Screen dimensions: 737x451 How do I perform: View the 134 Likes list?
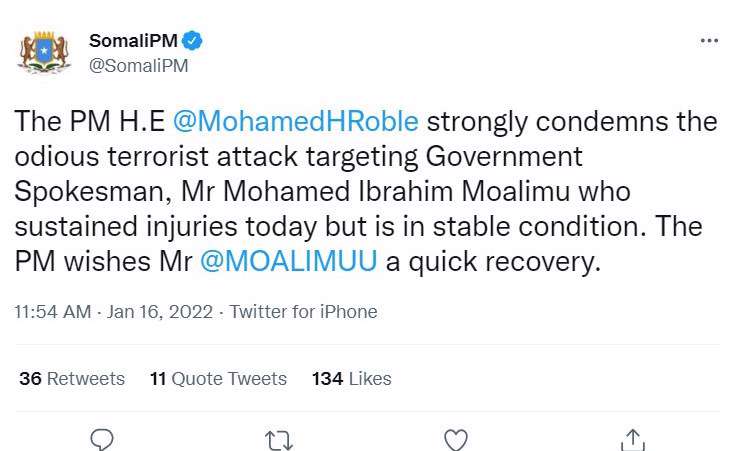[x=351, y=379]
